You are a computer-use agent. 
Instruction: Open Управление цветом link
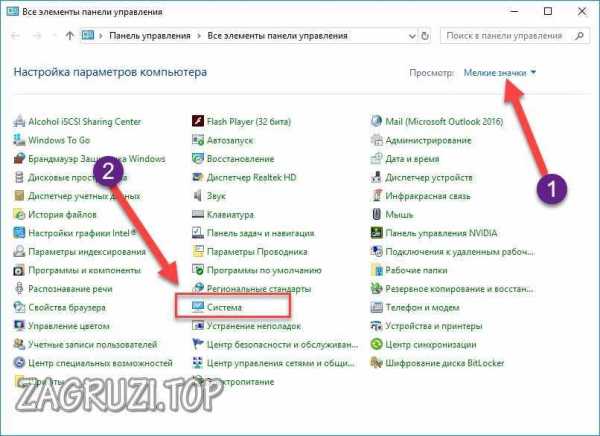coord(69,326)
